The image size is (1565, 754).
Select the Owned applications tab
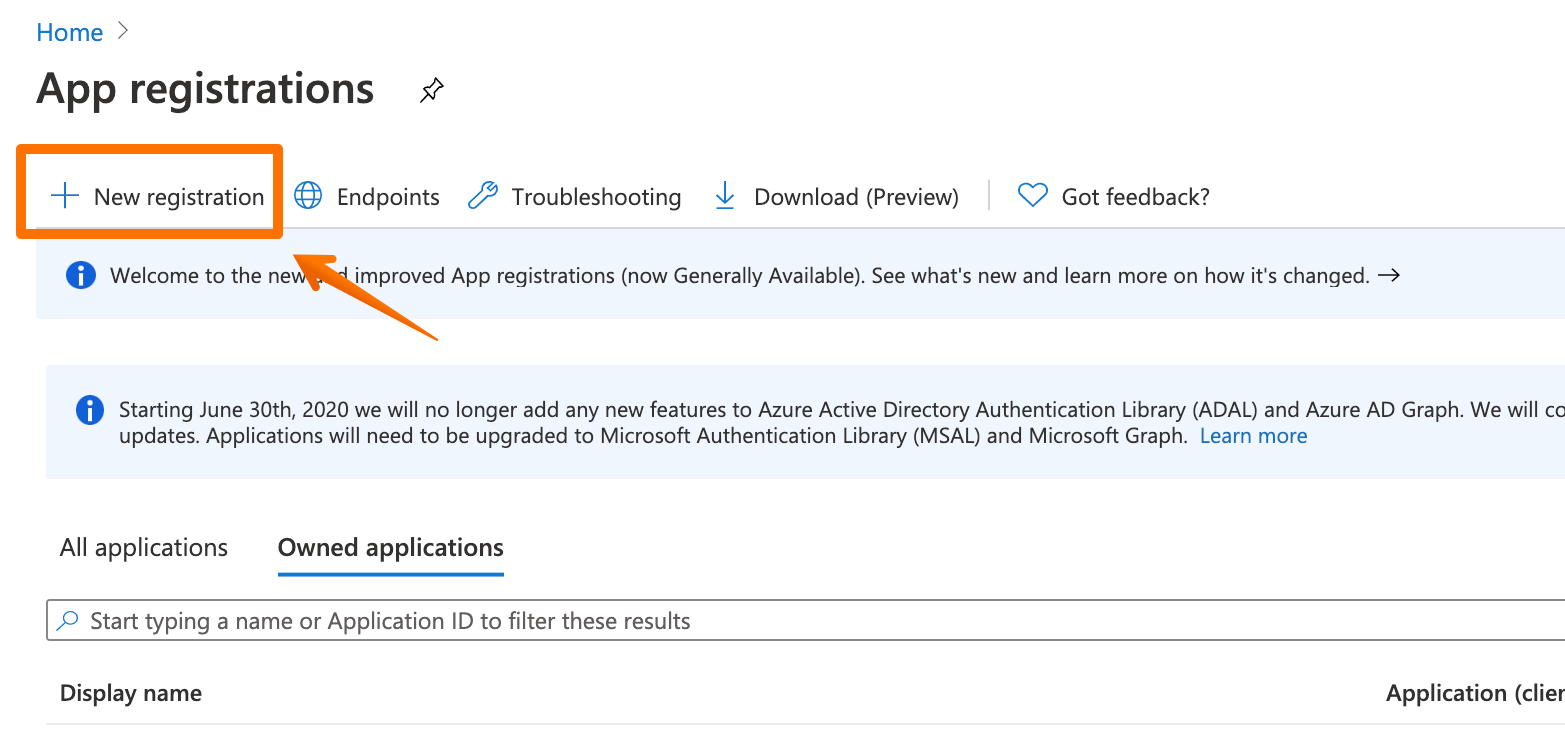click(391, 548)
